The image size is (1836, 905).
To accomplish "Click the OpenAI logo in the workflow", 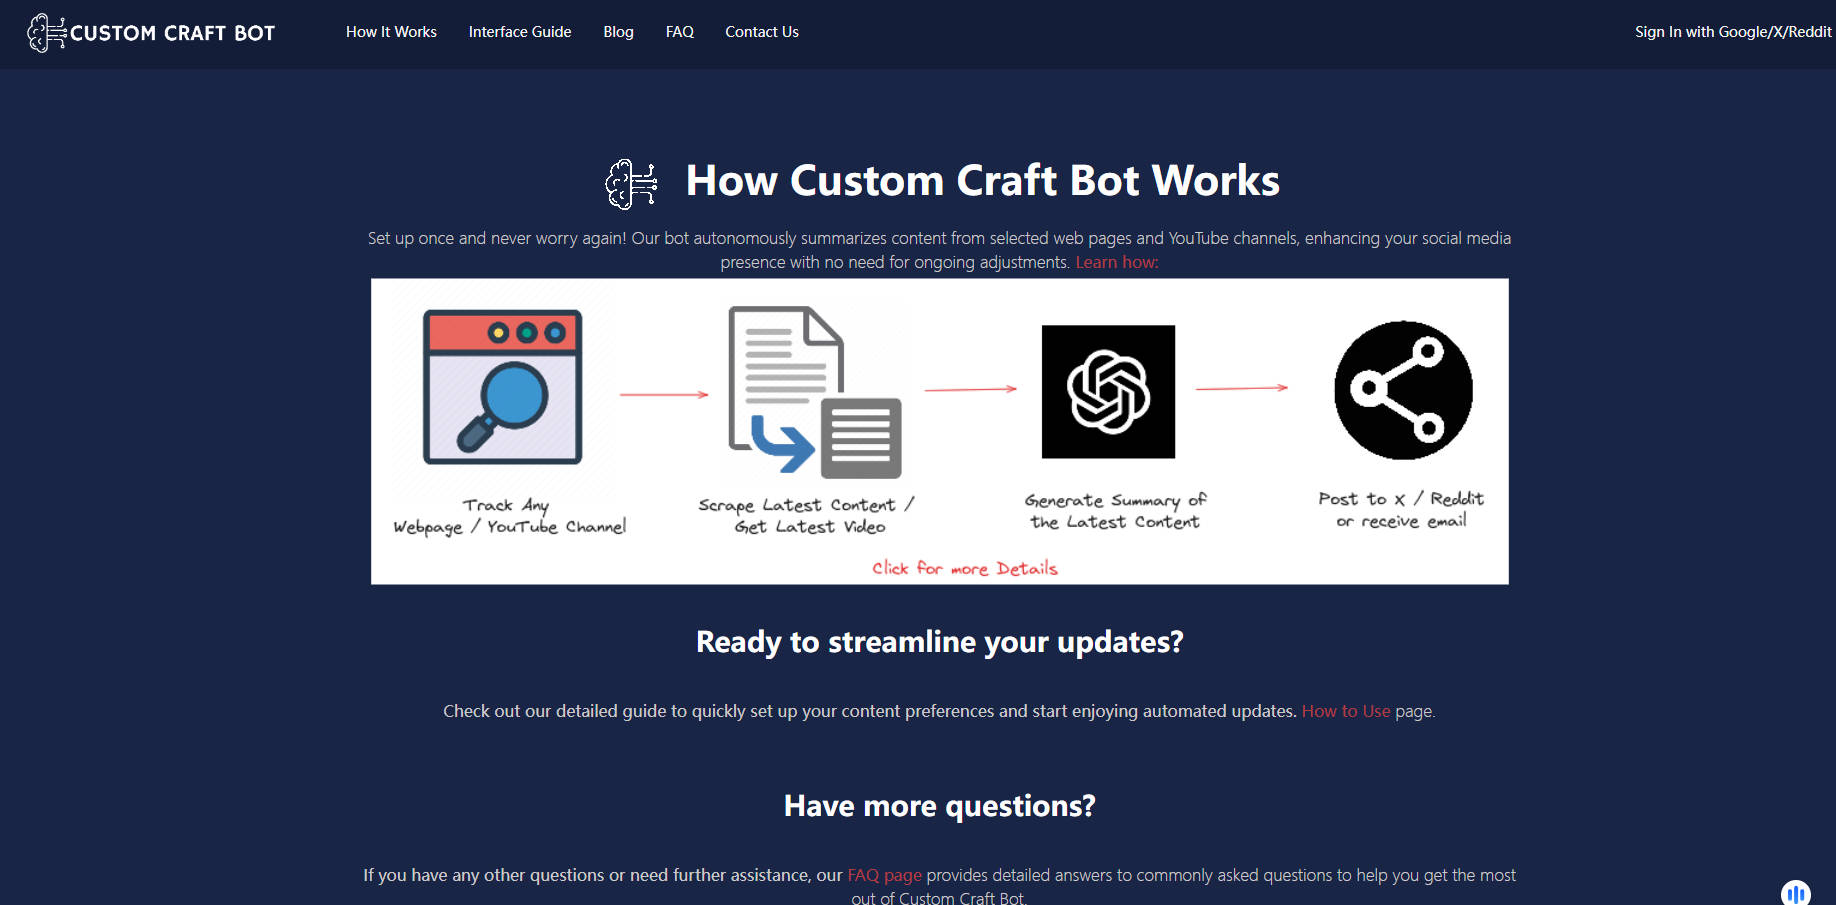I will 1108,391.
